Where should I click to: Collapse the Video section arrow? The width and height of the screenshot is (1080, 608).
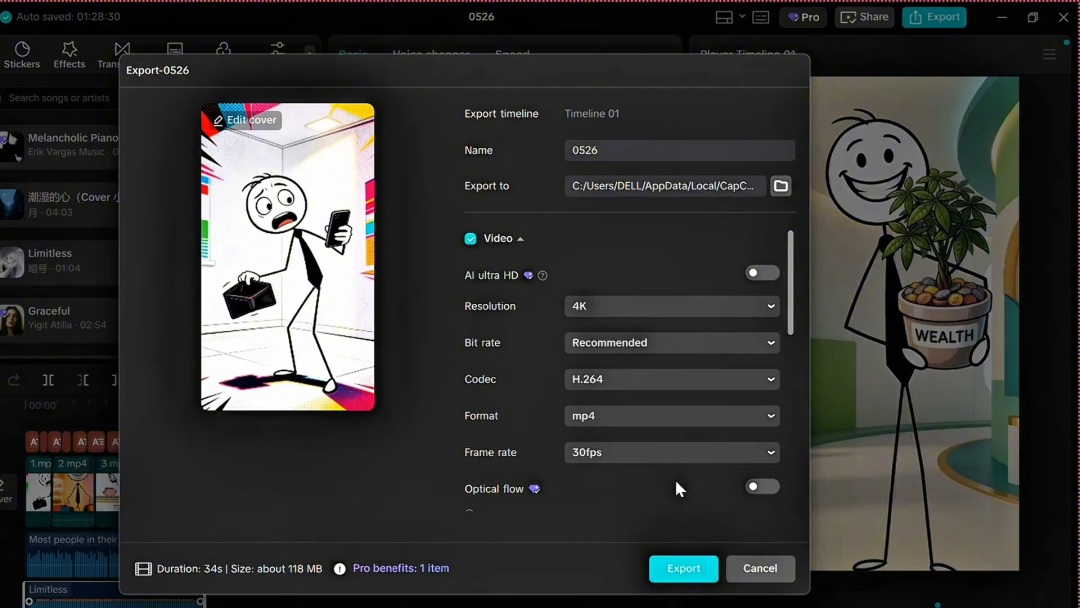tap(521, 239)
